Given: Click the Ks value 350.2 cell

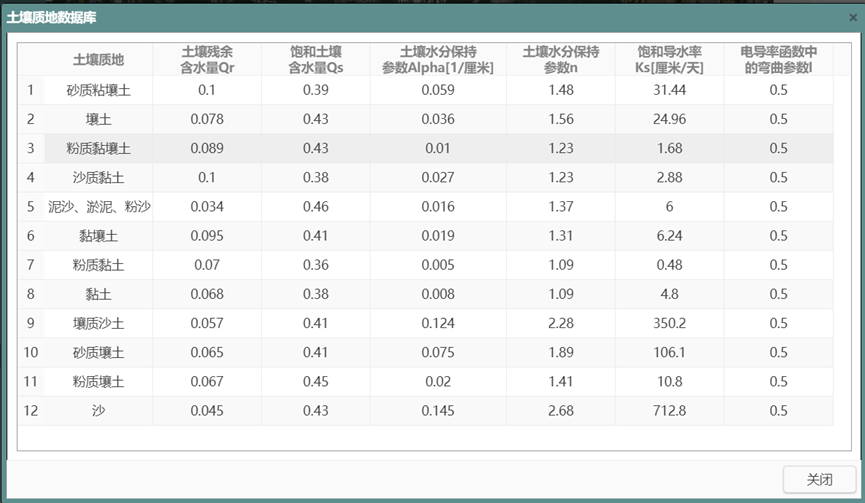Looking at the screenshot, I should click(x=670, y=324).
